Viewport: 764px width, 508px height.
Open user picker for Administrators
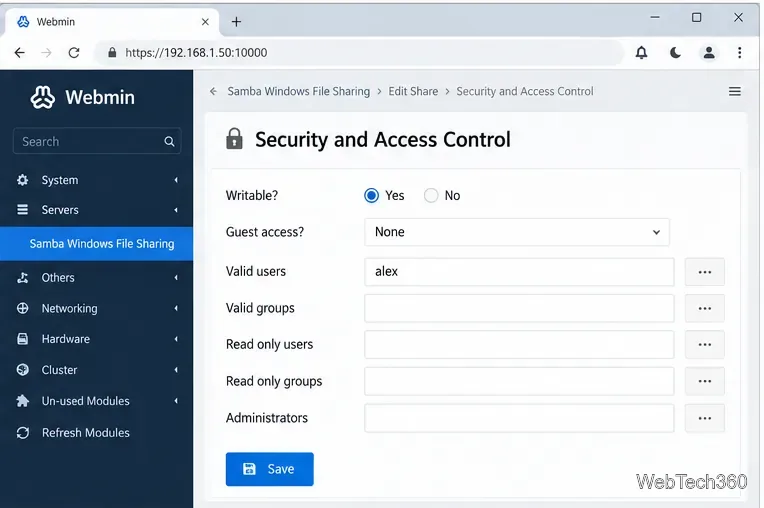(x=705, y=418)
